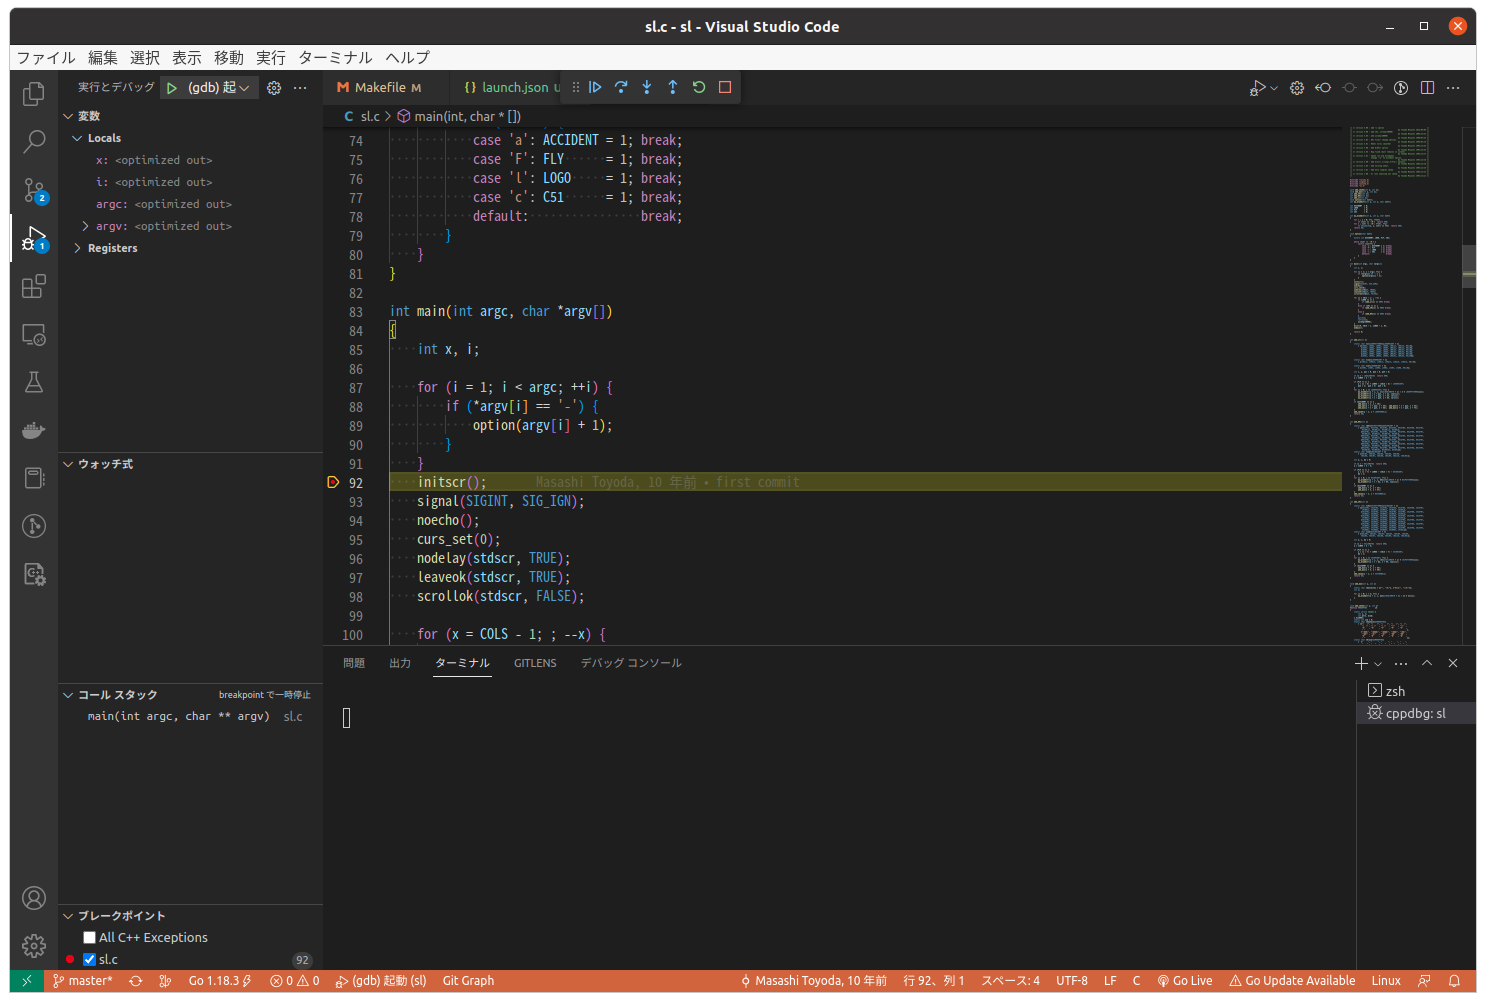Open the Extensions view
The height and width of the screenshot is (1002, 1486).
(33, 286)
